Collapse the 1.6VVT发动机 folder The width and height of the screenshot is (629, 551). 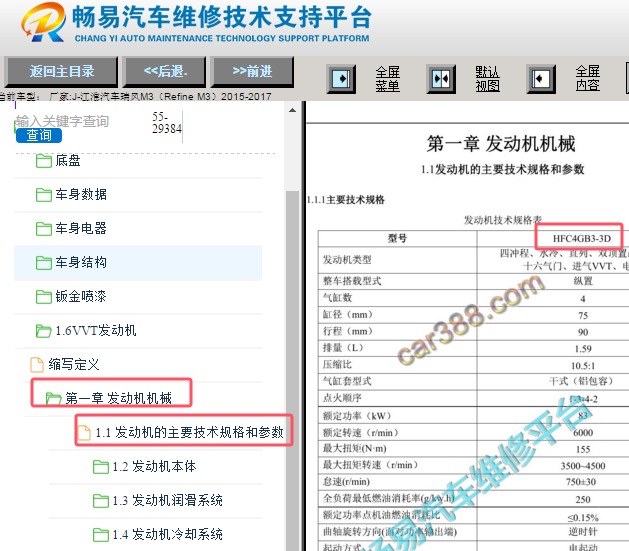(95, 331)
